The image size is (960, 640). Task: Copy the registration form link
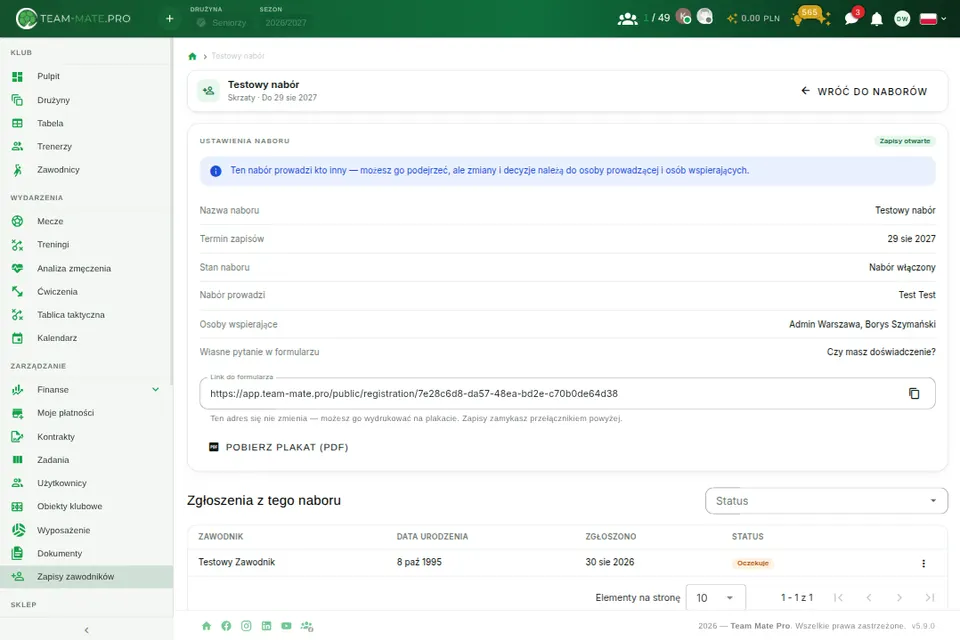click(913, 393)
